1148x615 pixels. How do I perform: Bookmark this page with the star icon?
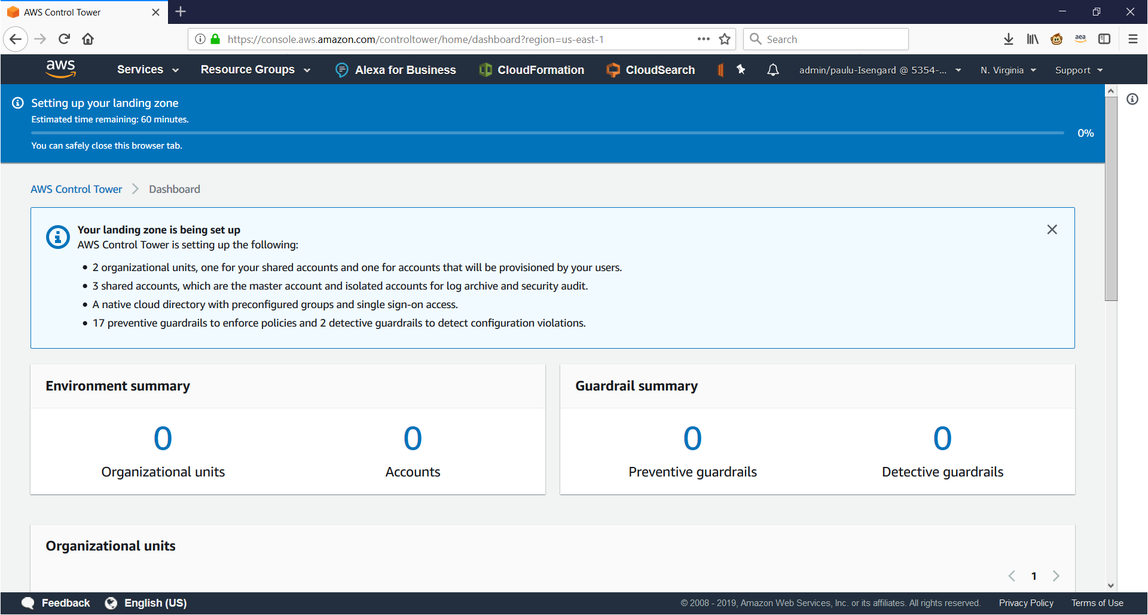(725, 39)
